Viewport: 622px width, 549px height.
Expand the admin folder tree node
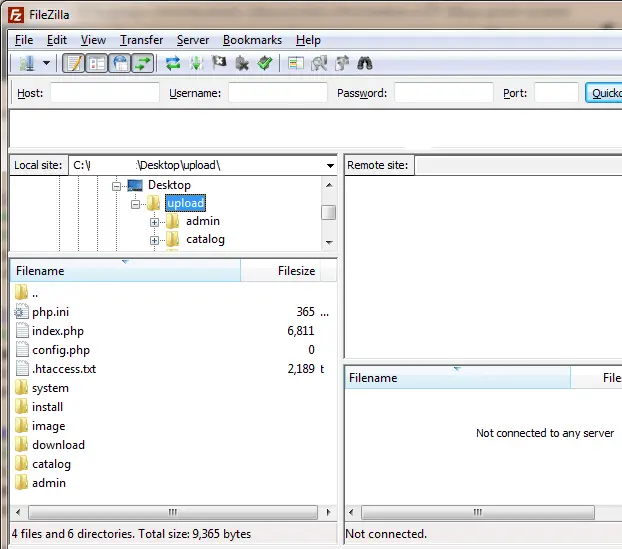[x=154, y=222]
